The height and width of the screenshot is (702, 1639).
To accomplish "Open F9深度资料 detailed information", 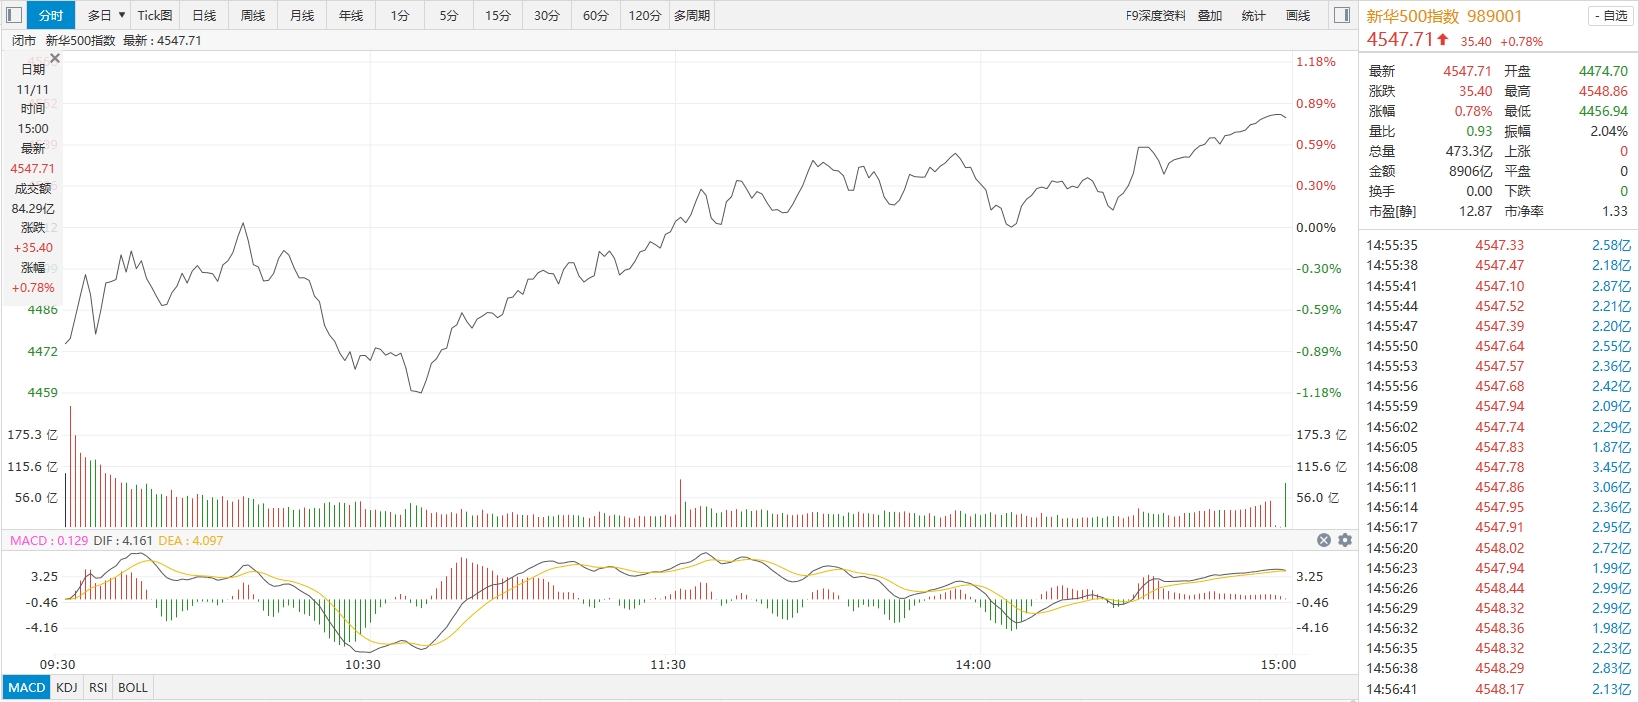I will pyautogui.click(x=1155, y=15).
